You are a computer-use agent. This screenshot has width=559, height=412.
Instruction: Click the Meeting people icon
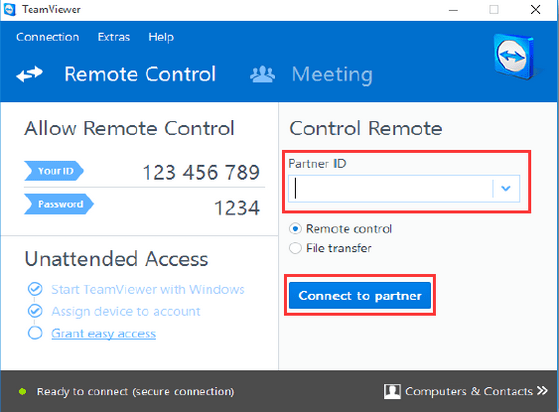point(263,74)
